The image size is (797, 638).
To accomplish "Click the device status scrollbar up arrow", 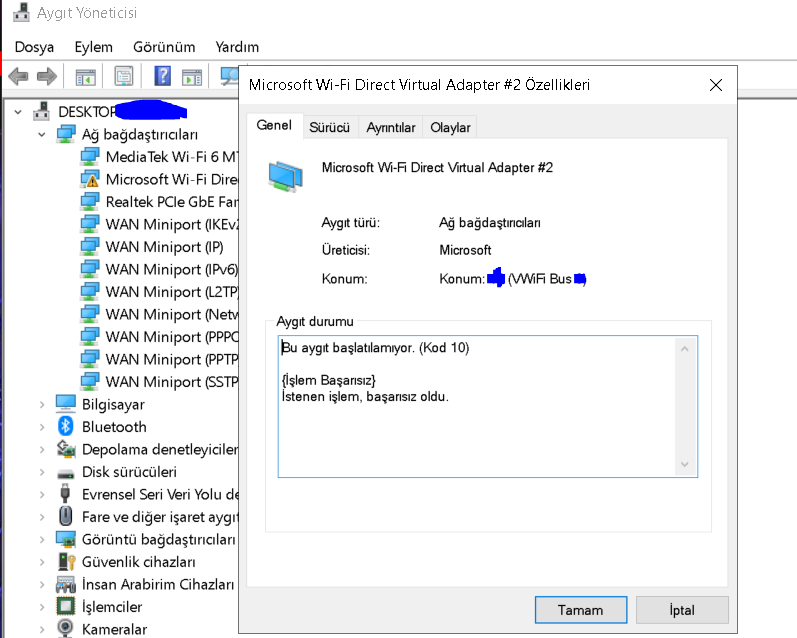I will (x=685, y=349).
